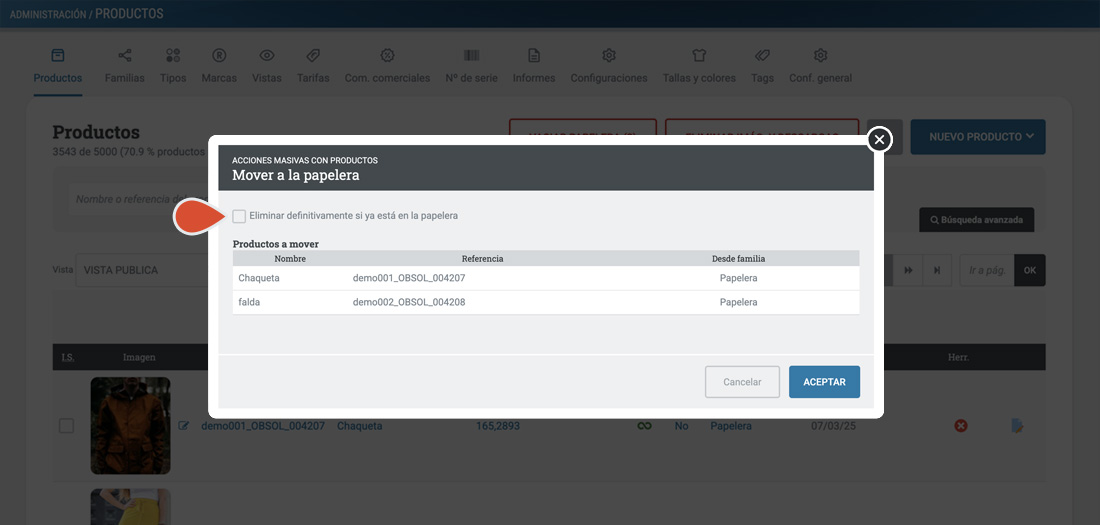Check 'Eliminar definitivamente si ya está en la papelera'

(239, 216)
